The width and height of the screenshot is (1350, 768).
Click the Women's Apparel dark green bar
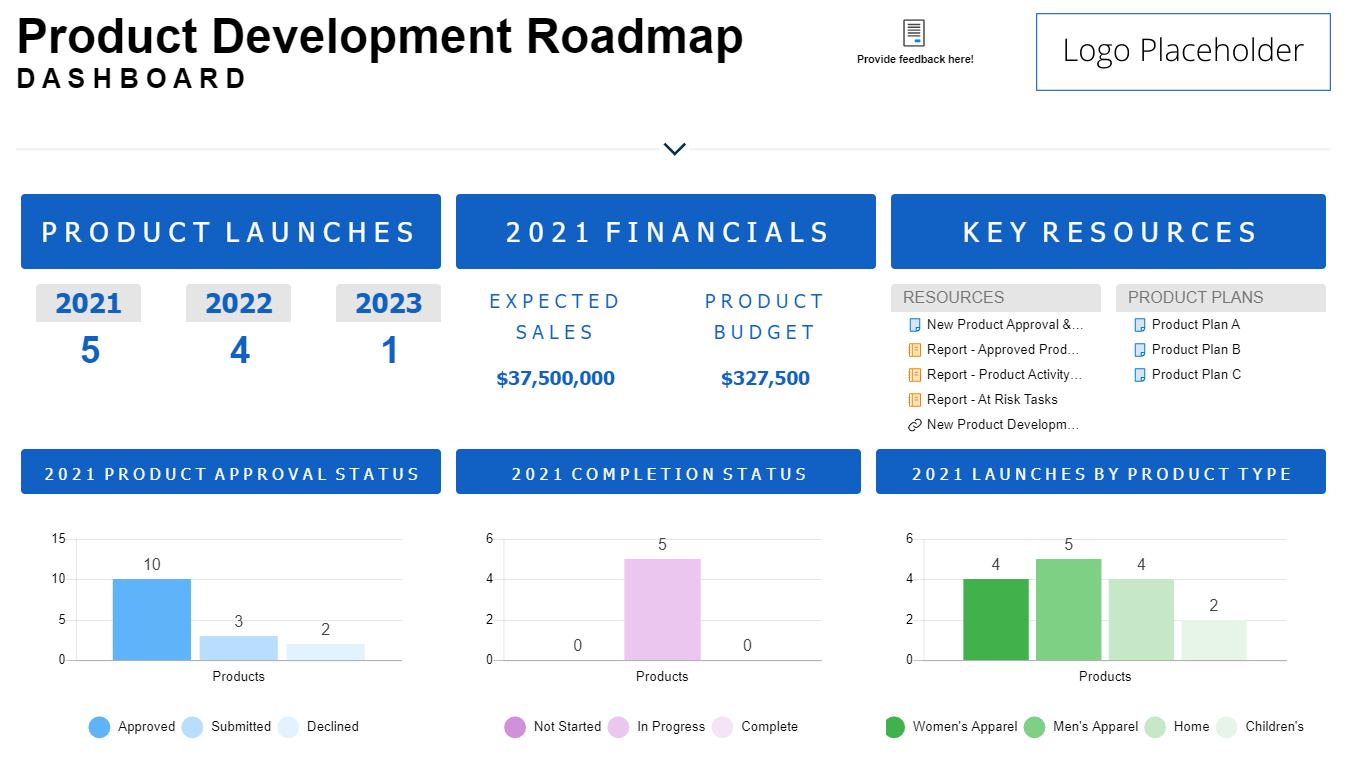click(x=995, y=619)
